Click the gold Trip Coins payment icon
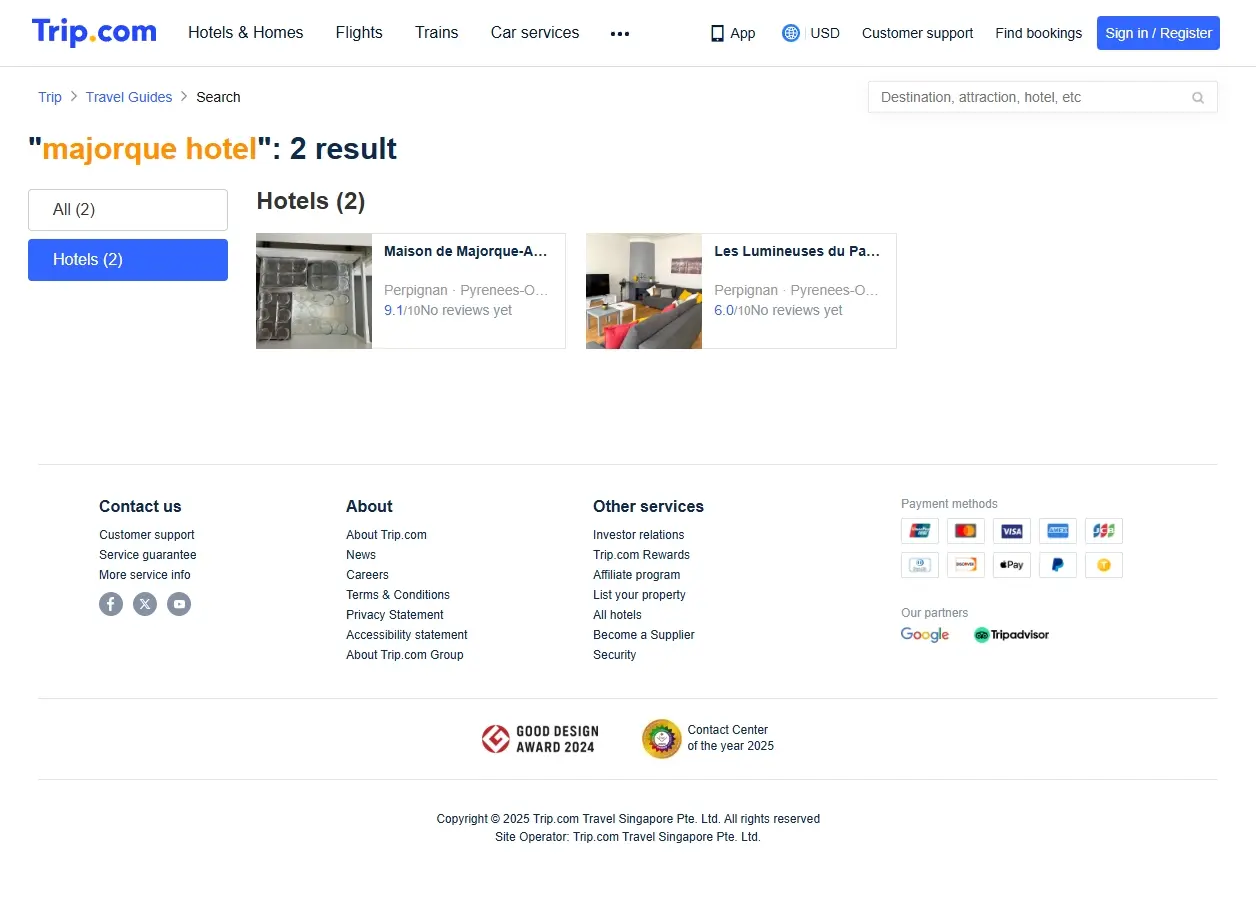 [x=1104, y=565]
